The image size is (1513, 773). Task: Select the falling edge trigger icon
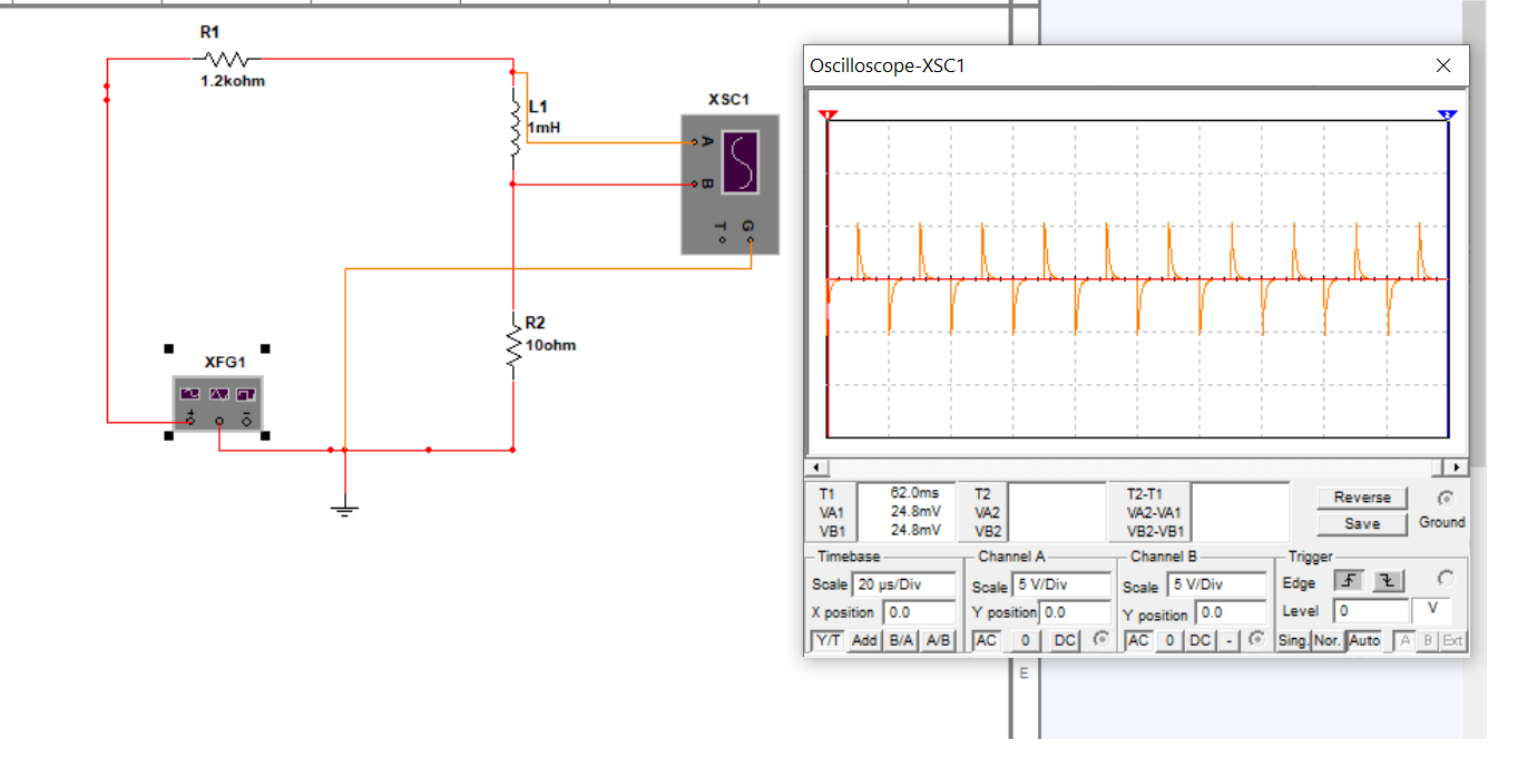[1390, 581]
